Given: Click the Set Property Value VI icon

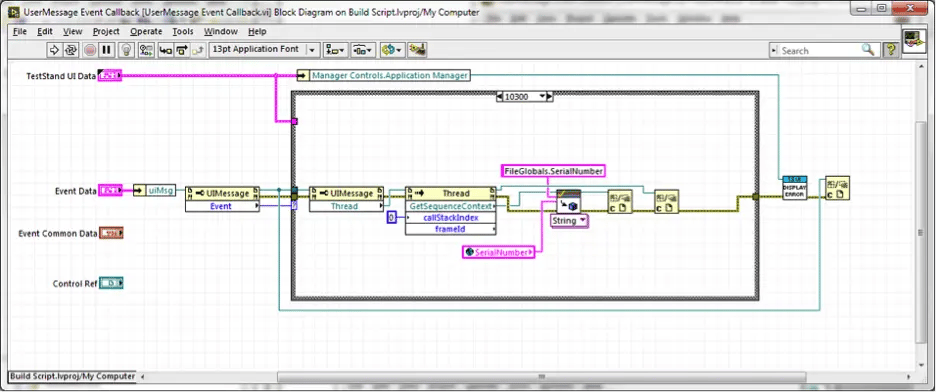Looking at the screenshot, I should pos(568,202).
